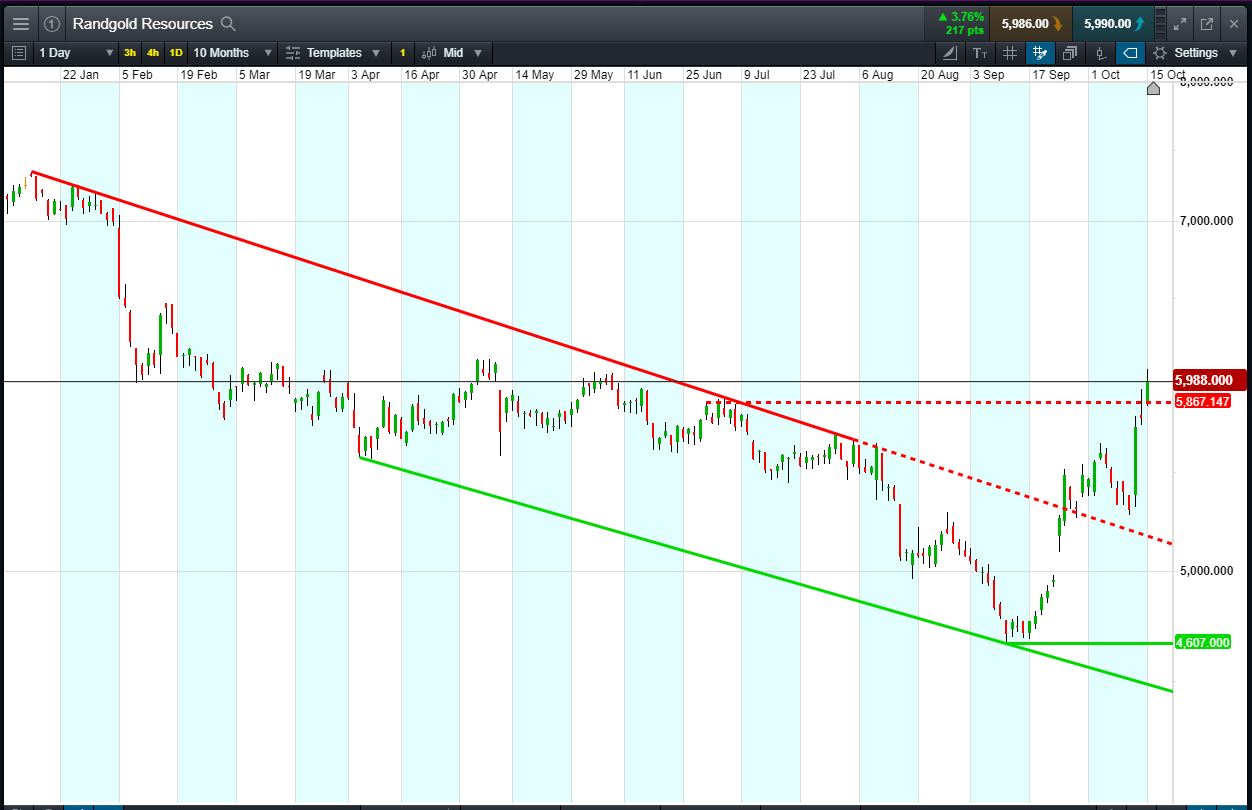Select the 1D quick interval
Viewport: 1252px width, 810px height.
[176, 53]
